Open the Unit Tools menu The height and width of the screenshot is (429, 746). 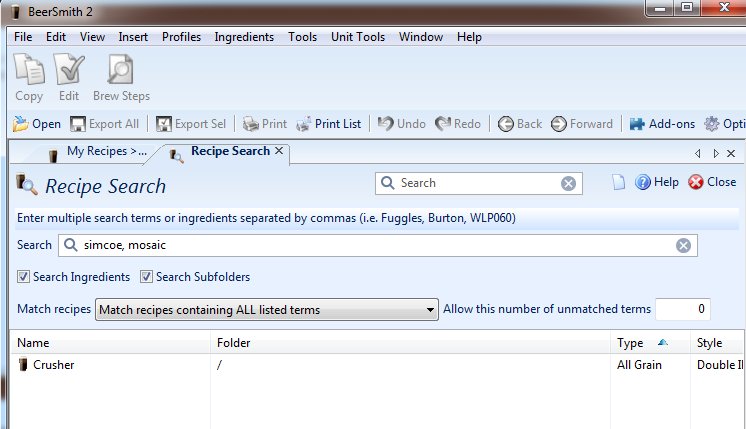point(358,37)
